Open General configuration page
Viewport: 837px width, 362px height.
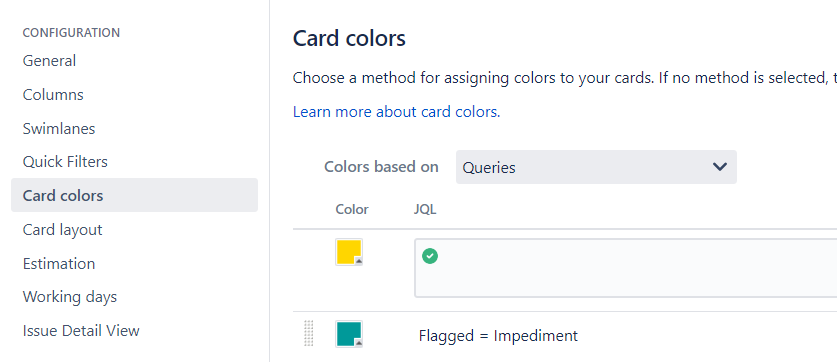(x=49, y=61)
